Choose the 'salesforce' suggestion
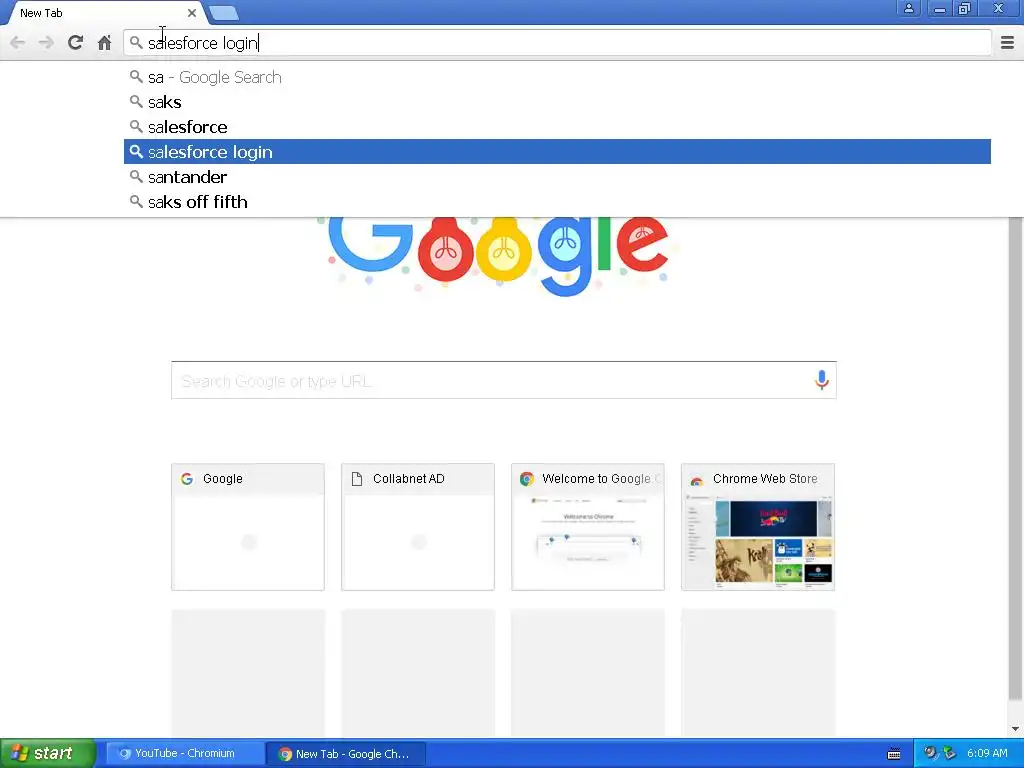1024x768 pixels. 557,127
